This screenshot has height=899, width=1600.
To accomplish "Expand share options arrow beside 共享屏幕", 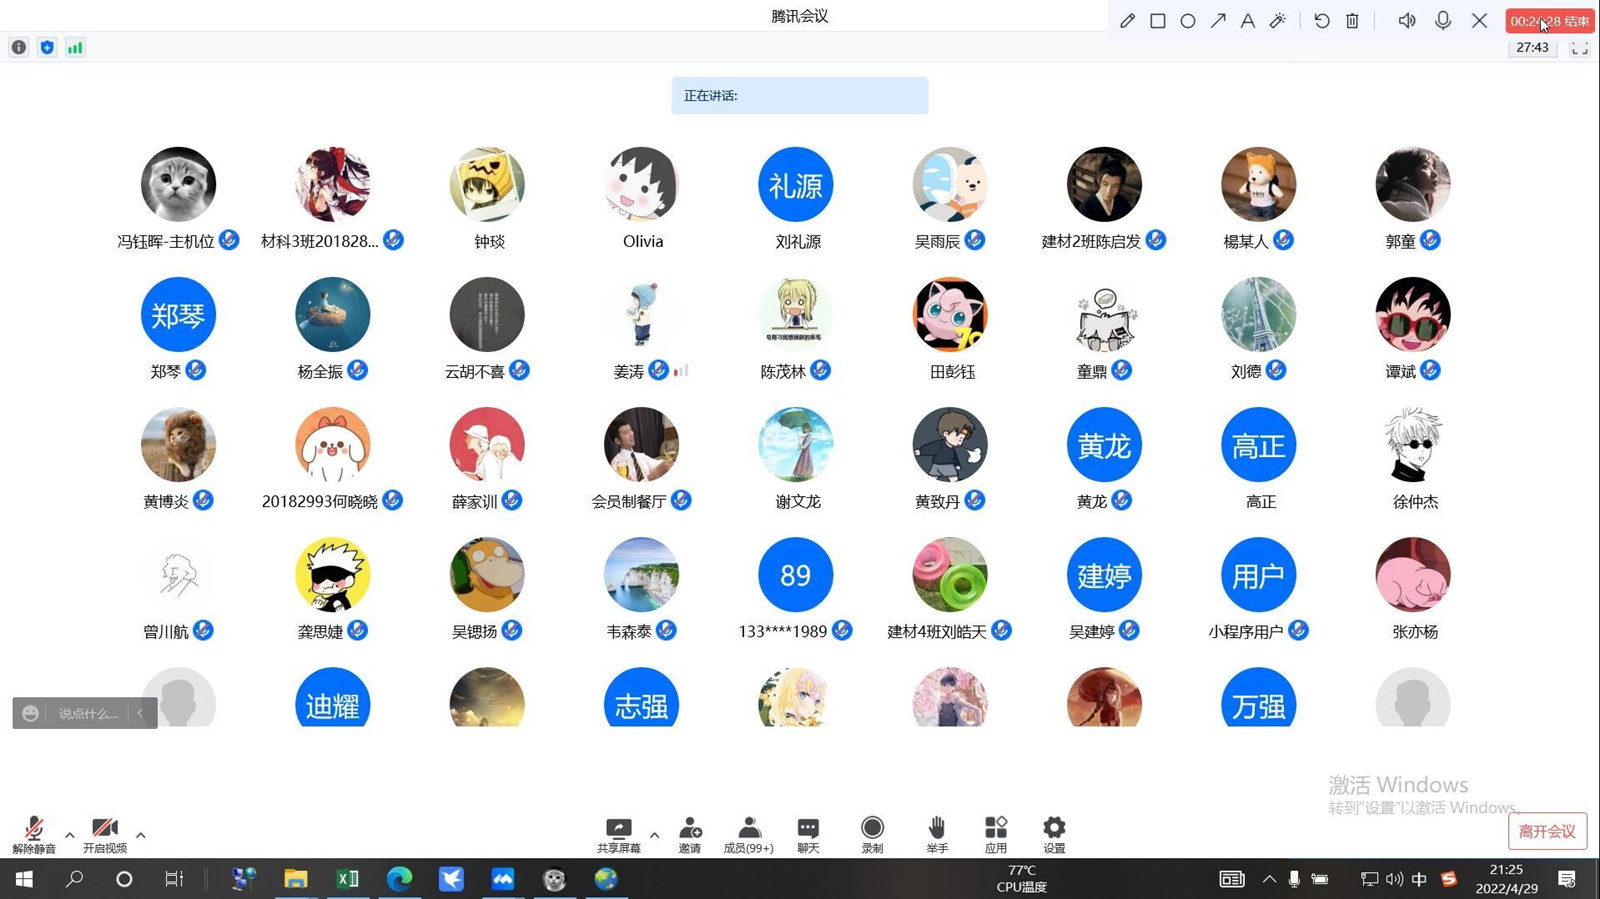I will point(654,835).
